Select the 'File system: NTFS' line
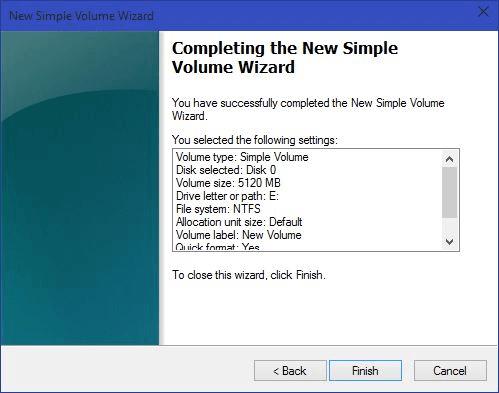 click(218, 209)
